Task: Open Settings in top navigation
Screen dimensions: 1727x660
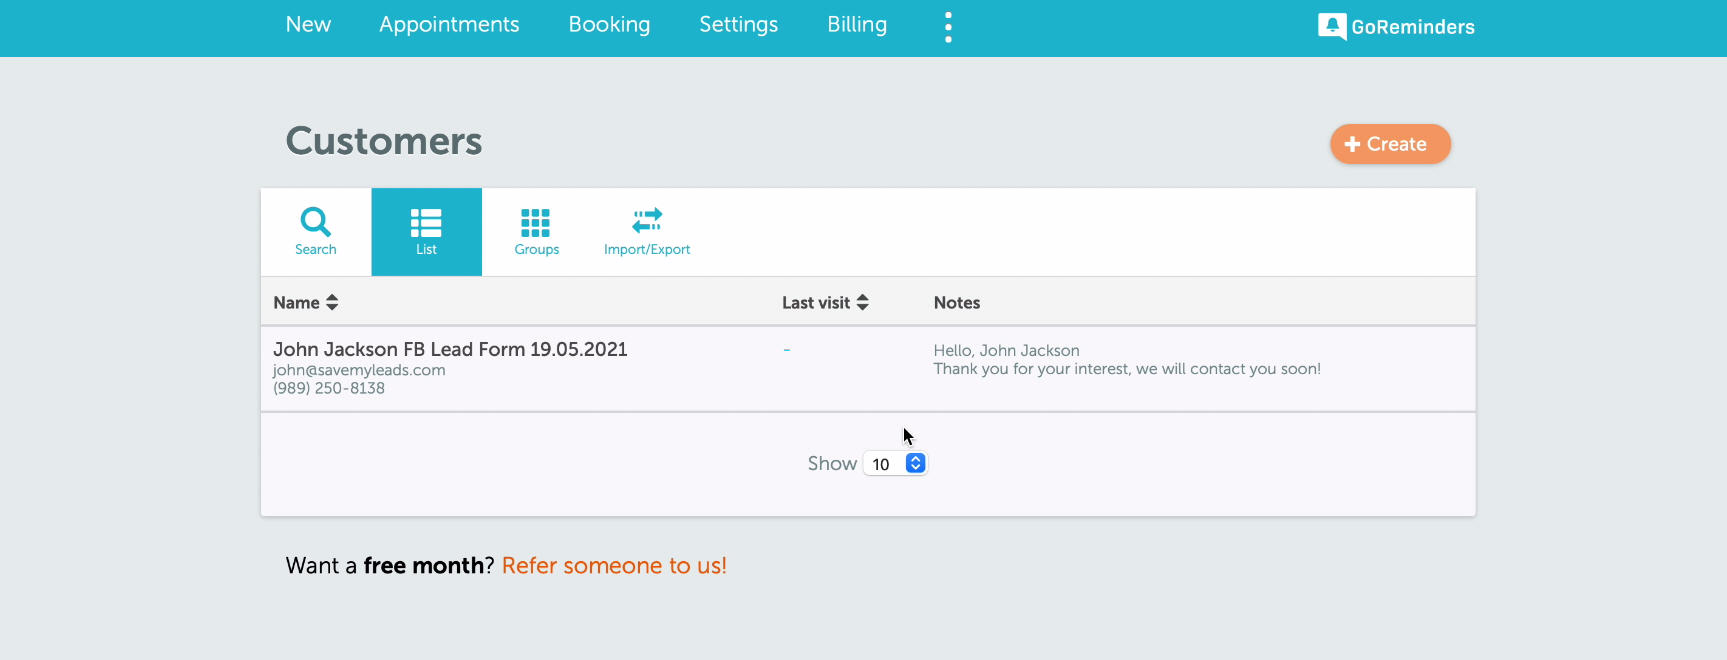Action: tap(738, 24)
